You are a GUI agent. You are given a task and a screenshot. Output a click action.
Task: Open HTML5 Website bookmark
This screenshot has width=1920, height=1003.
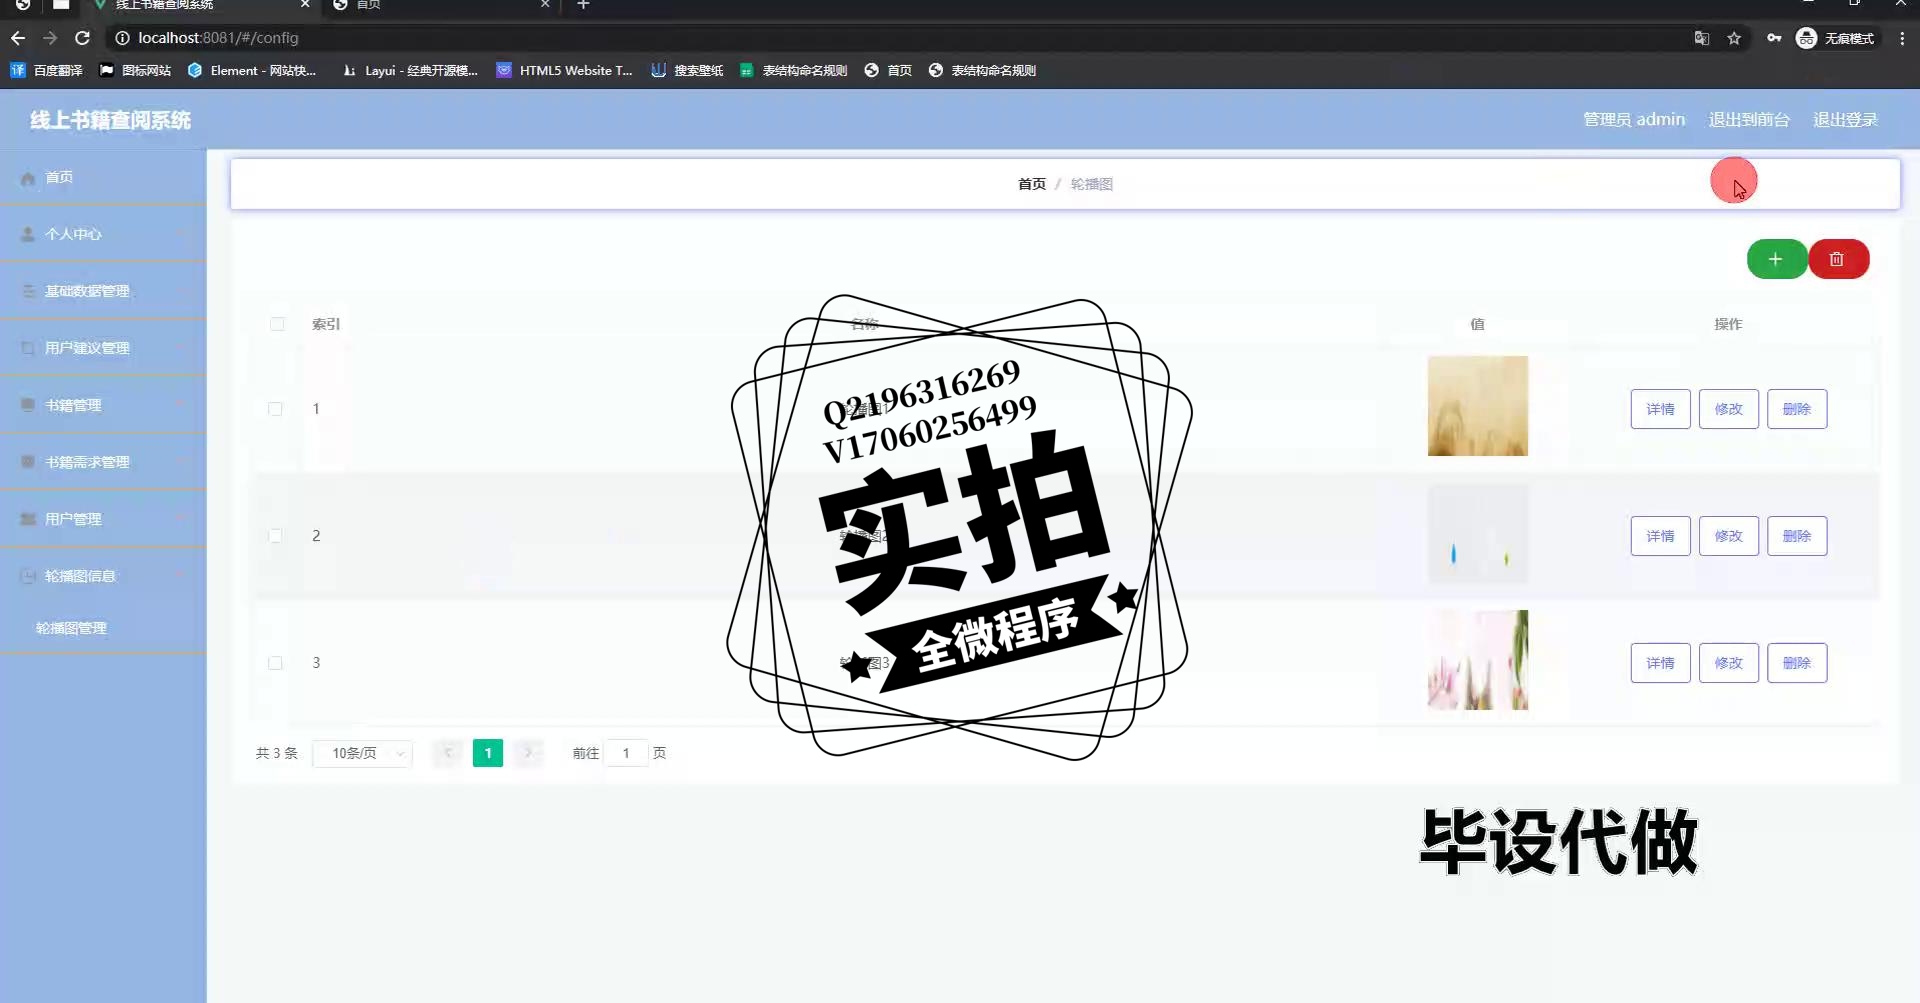tap(565, 70)
